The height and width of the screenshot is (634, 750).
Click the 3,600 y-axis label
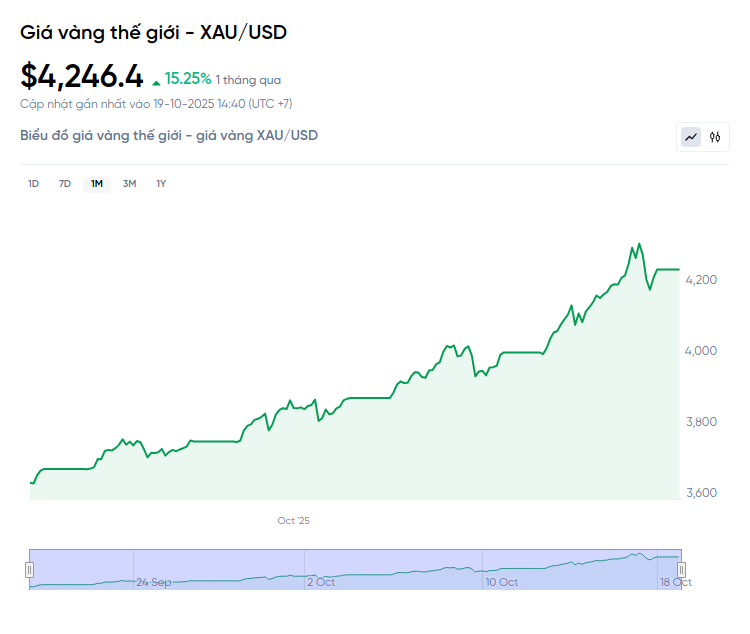tap(700, 493)
